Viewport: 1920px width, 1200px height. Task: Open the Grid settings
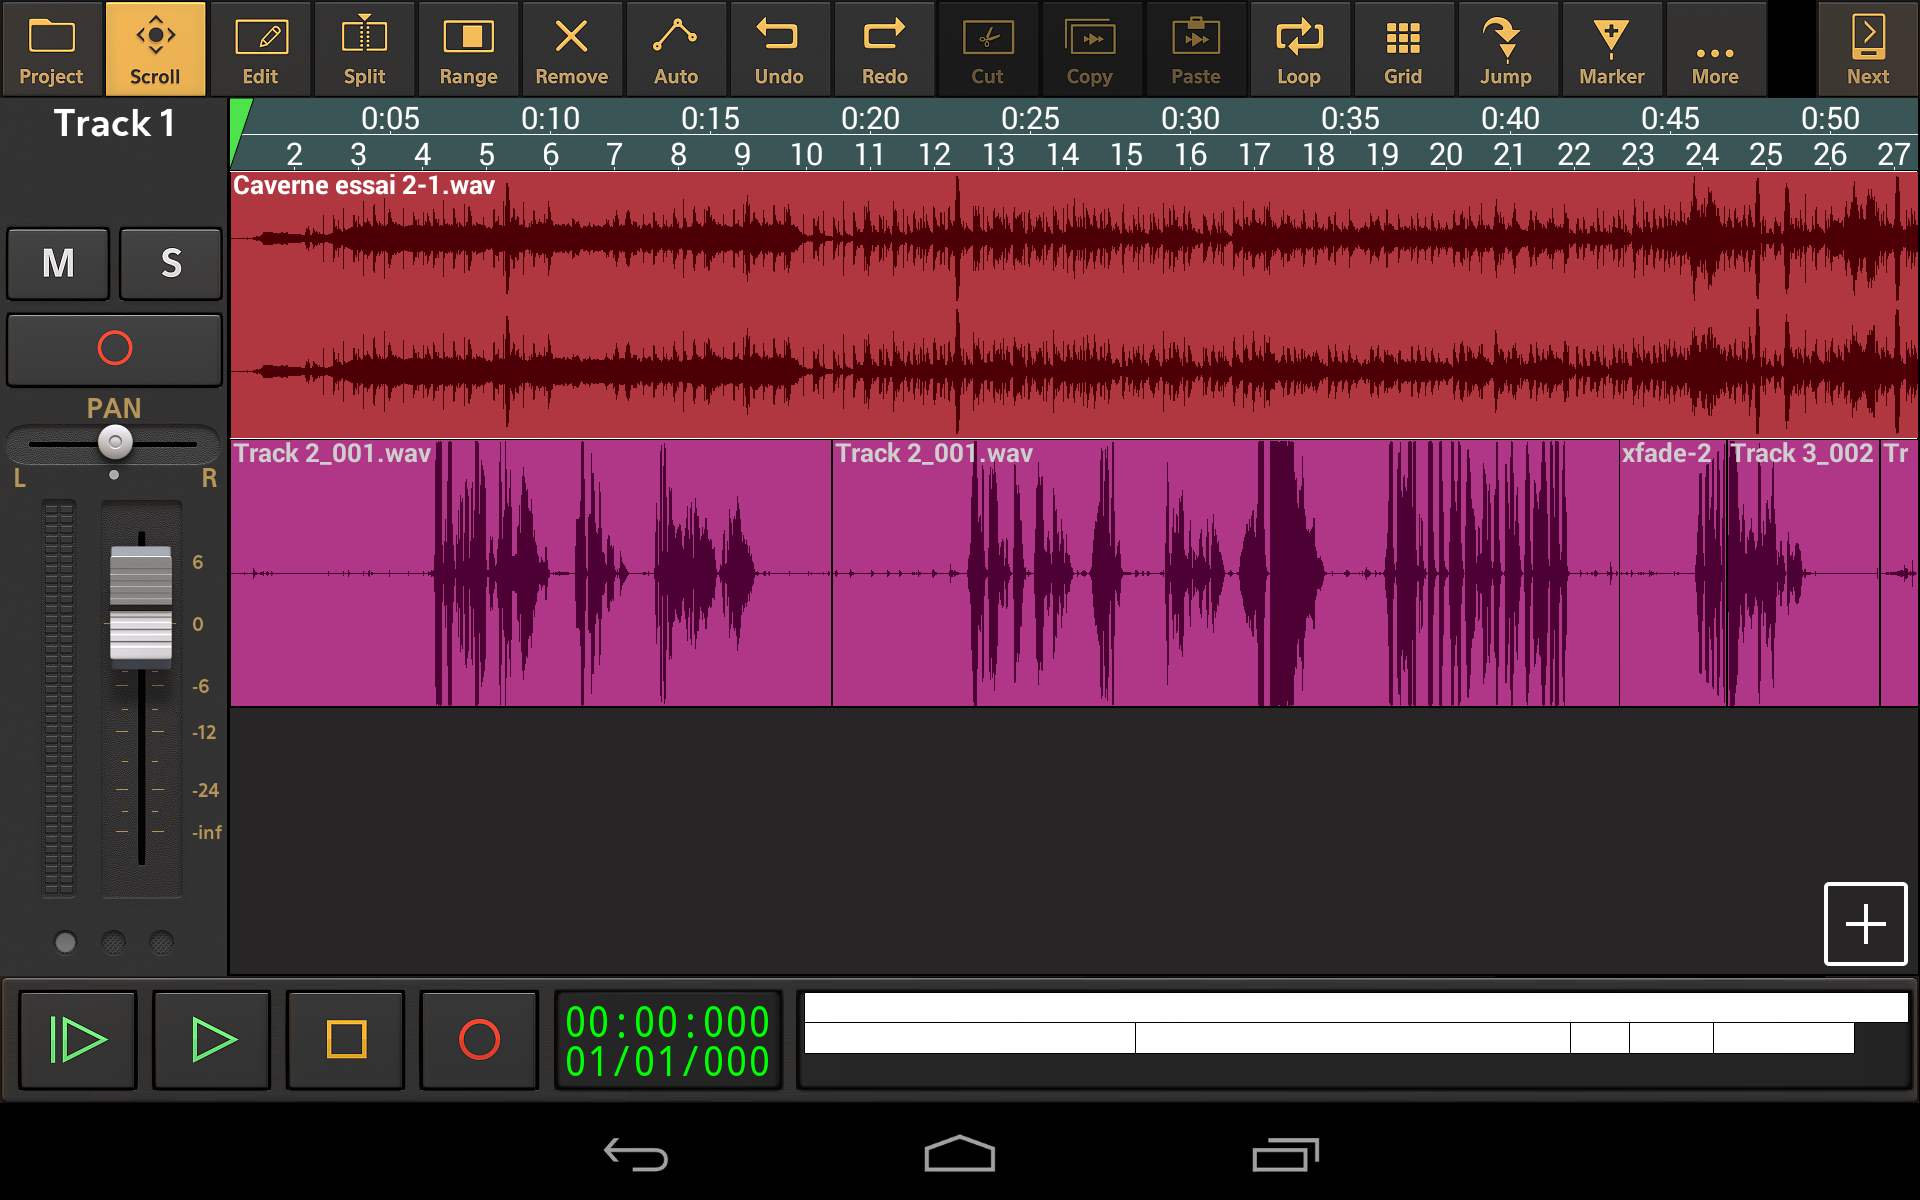(x=1403, y=49)
